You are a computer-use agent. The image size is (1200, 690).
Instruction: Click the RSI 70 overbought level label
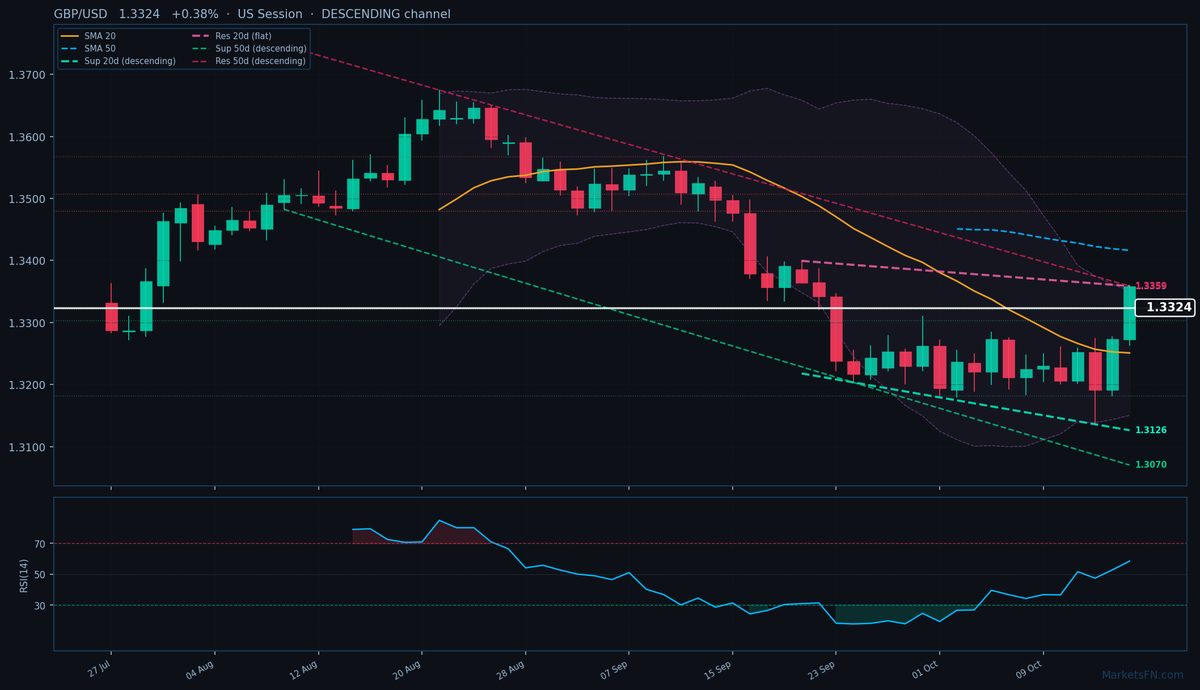(40, 544)
